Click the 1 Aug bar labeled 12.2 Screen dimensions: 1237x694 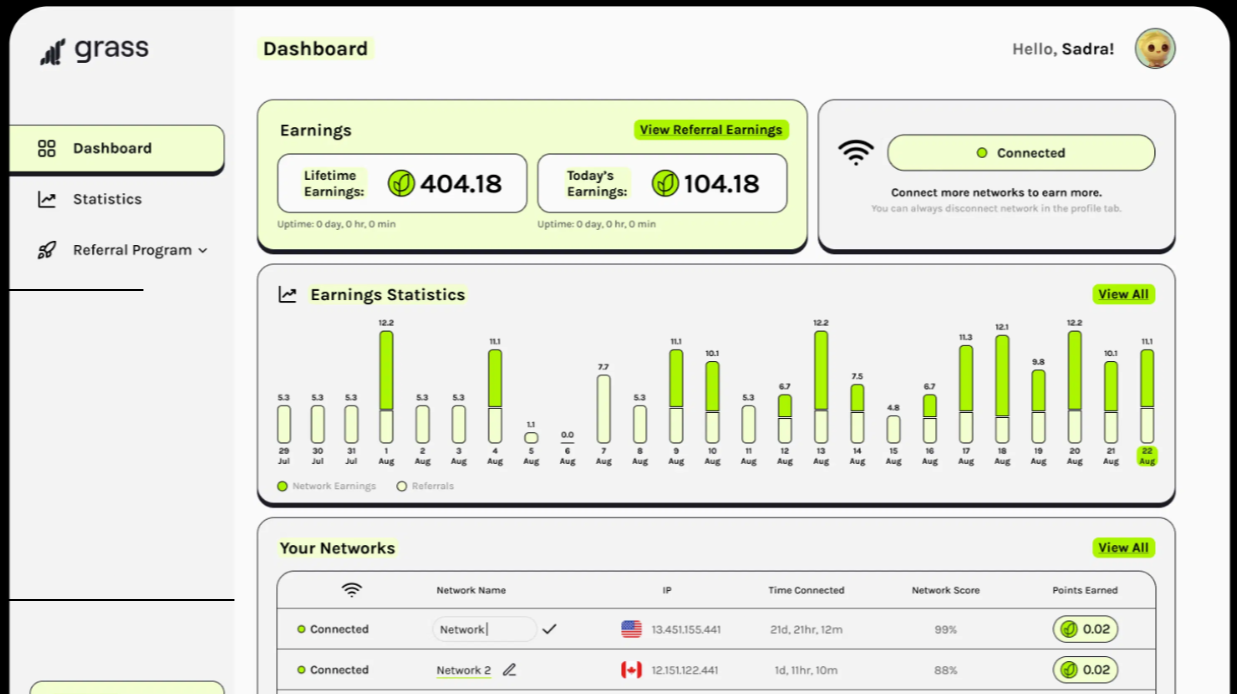(386, 388)
